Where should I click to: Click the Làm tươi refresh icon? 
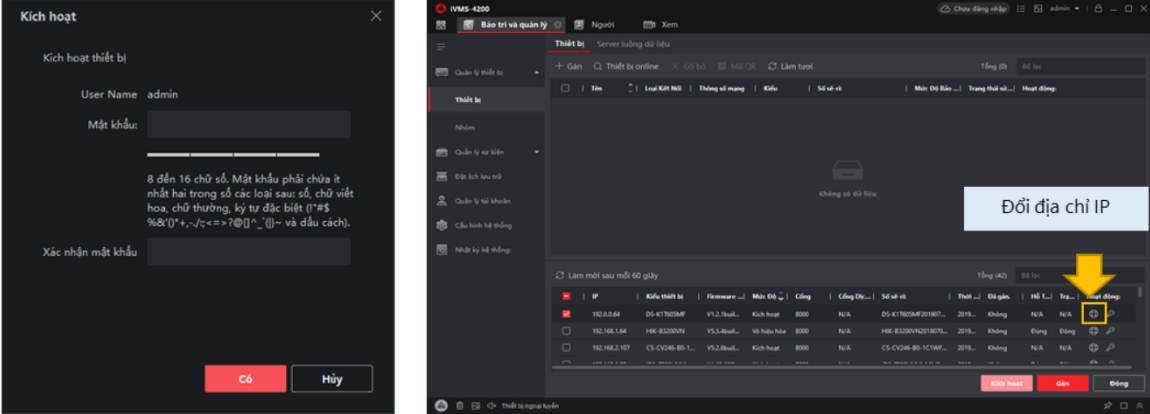point(772,66)
